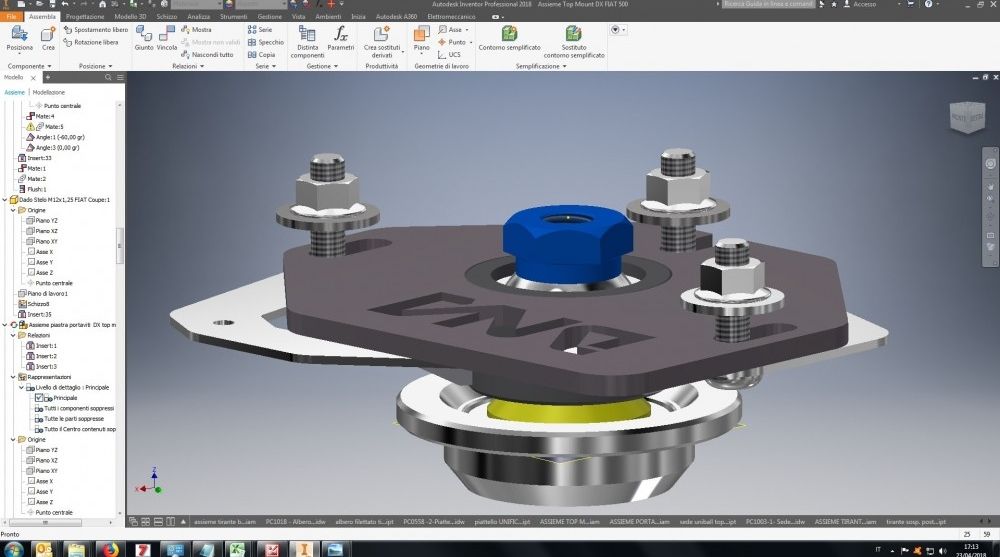Click the UCS tool
Viewport: 1000px width, 557px height.
coord(449,55)
